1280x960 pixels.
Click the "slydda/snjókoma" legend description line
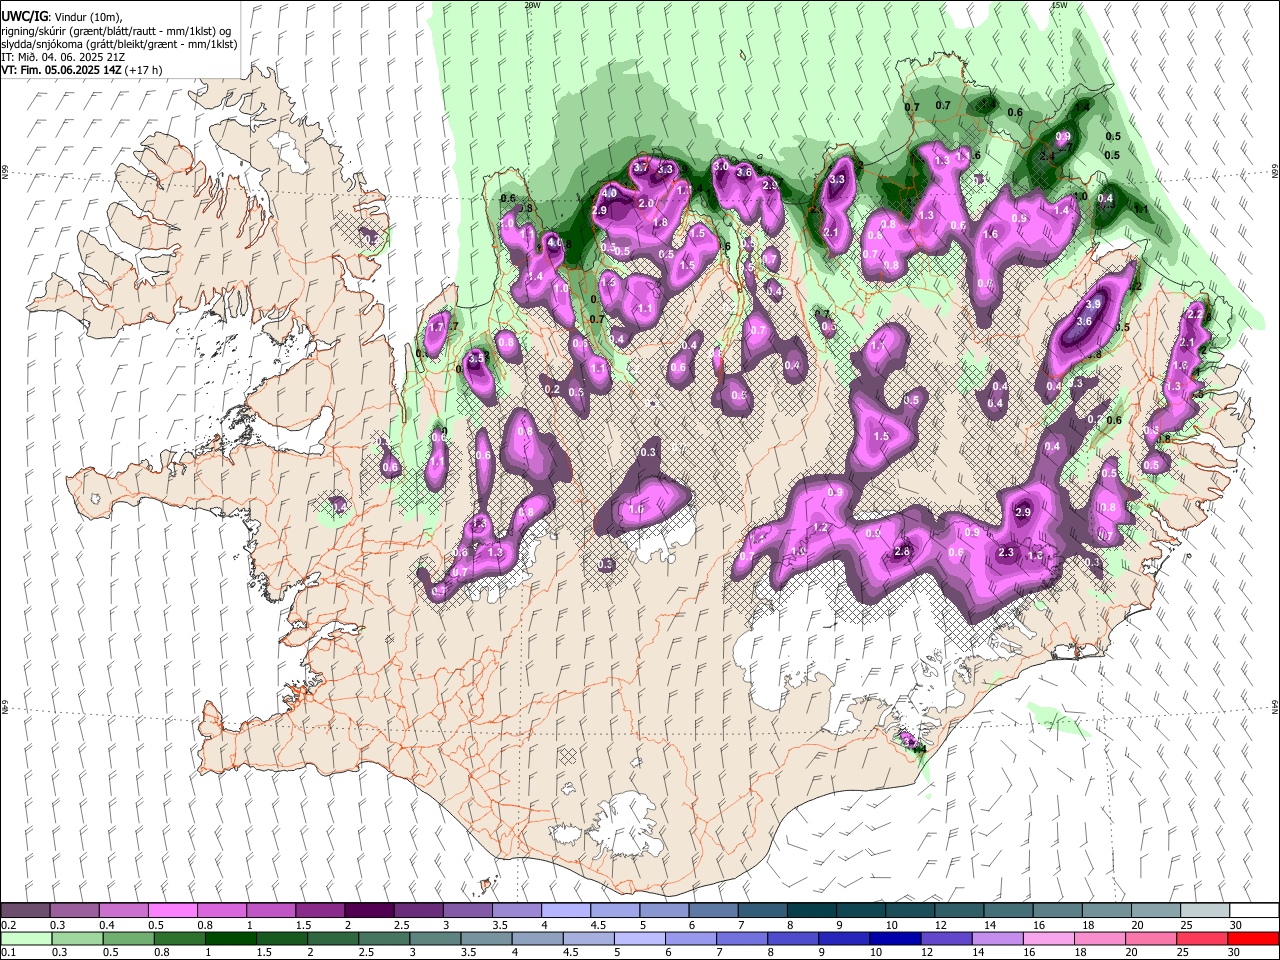pyautogui.click(x=119, y=44)
